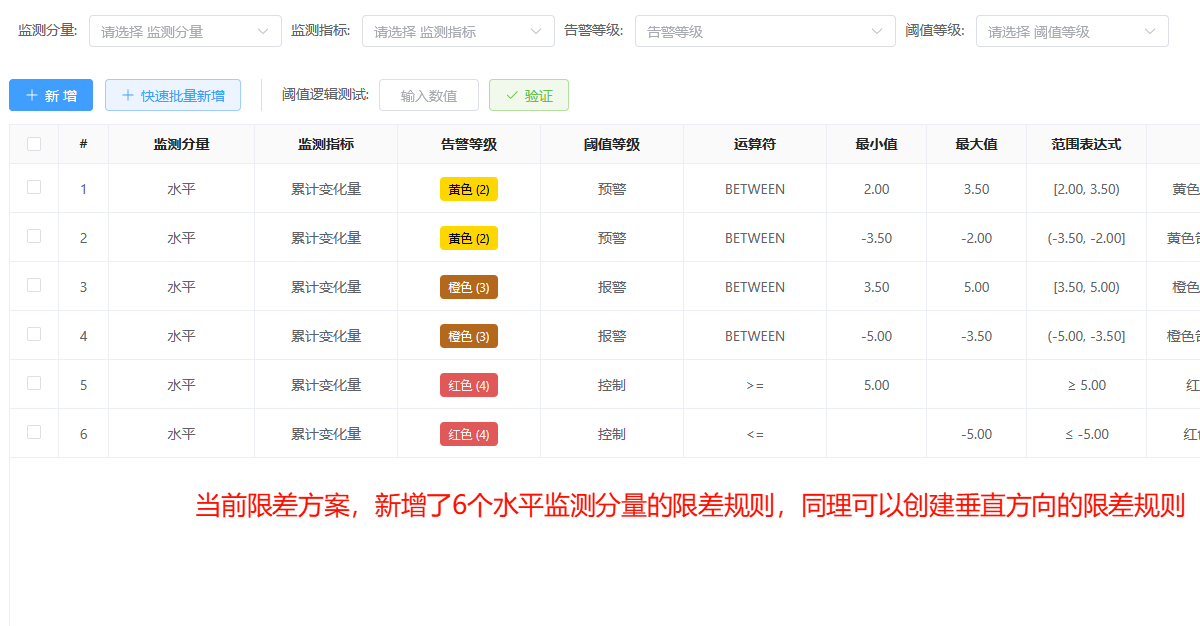Viewport: 1200px width, 626px height.
Task: Click the checkmark icon on 验证 button
Action: pyautogui.click(x=512, y=96)
